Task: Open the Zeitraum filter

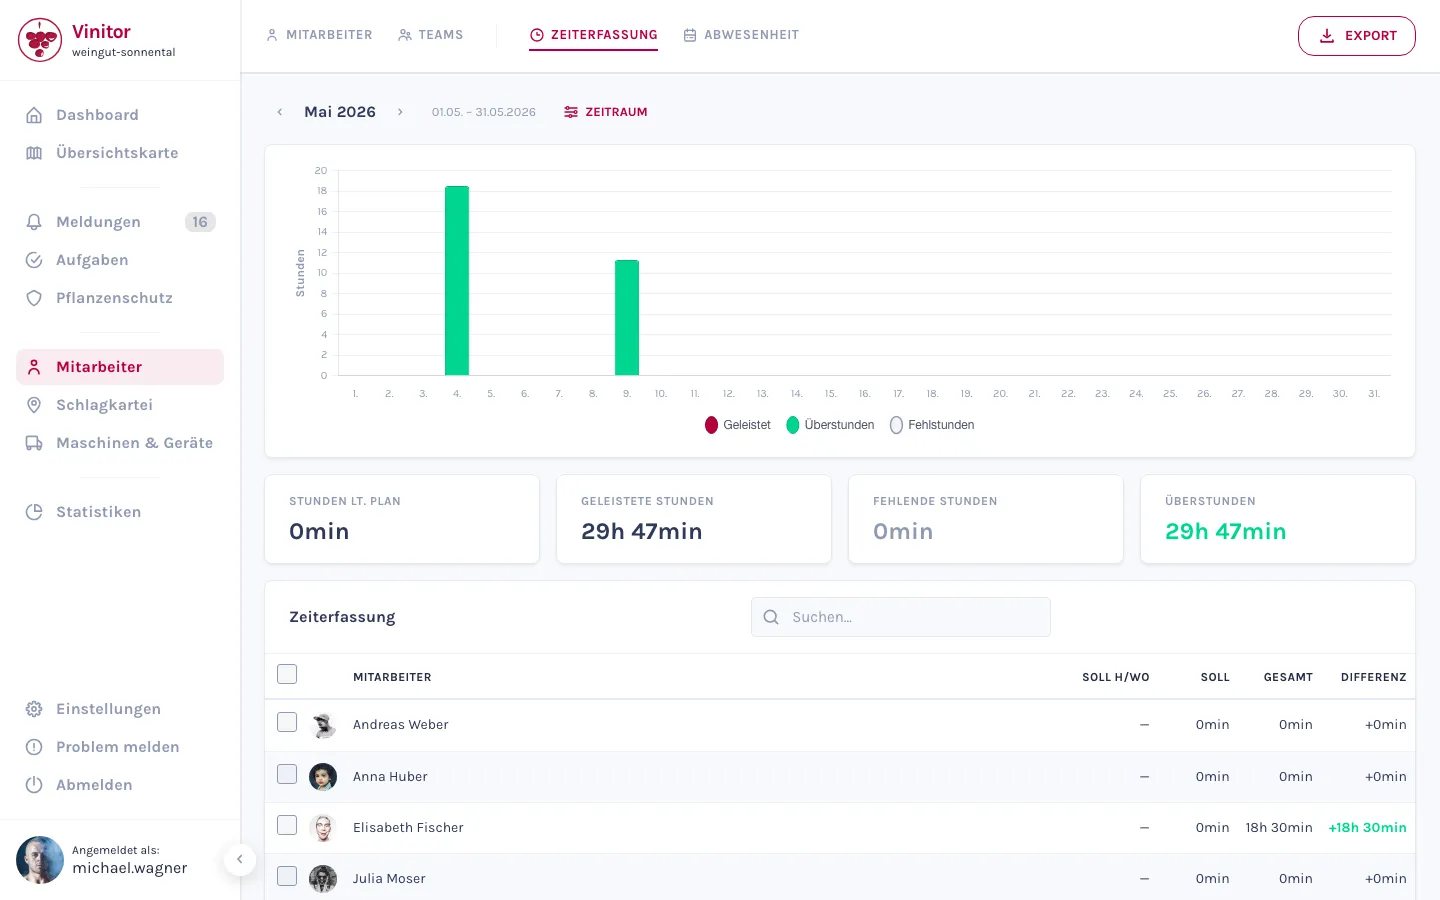Action: point(606,112)
